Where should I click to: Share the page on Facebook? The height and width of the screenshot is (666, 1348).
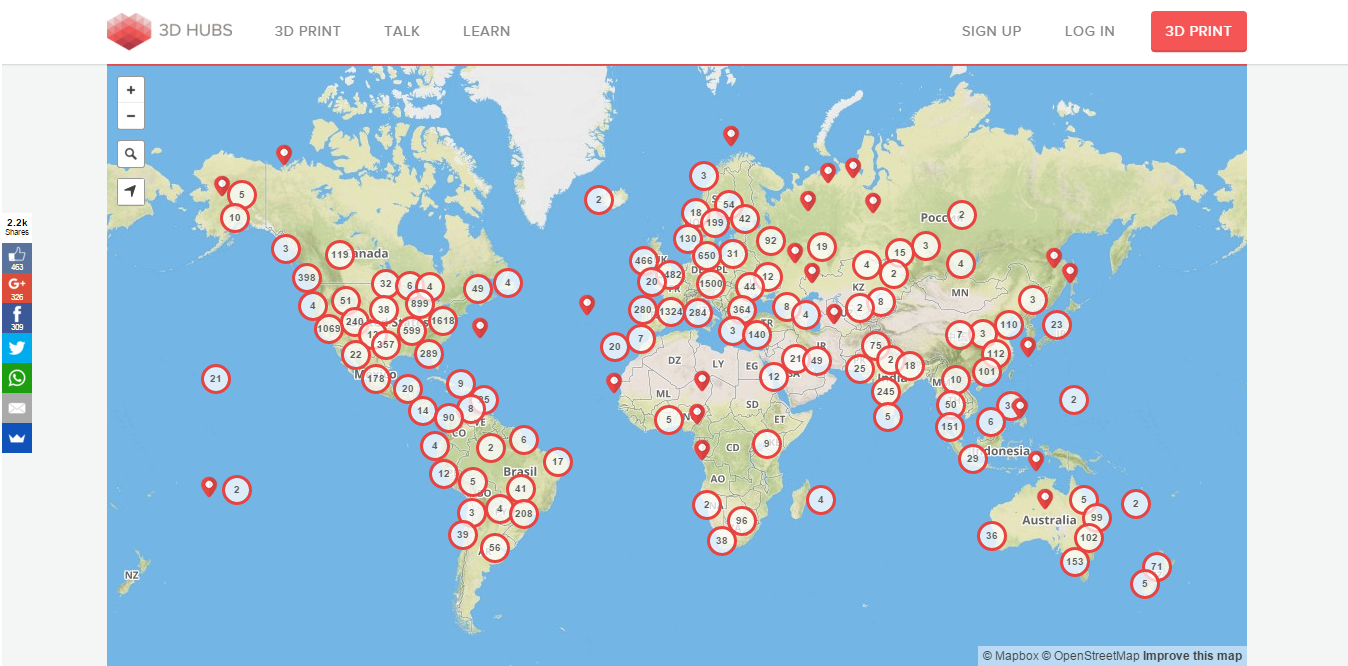(x=16, y=318)
